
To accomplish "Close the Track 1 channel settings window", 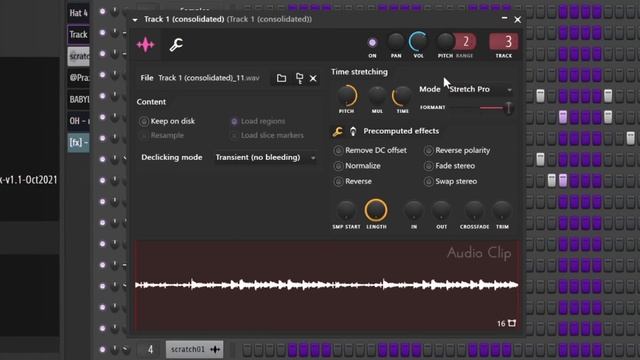I will pos(518,19).
